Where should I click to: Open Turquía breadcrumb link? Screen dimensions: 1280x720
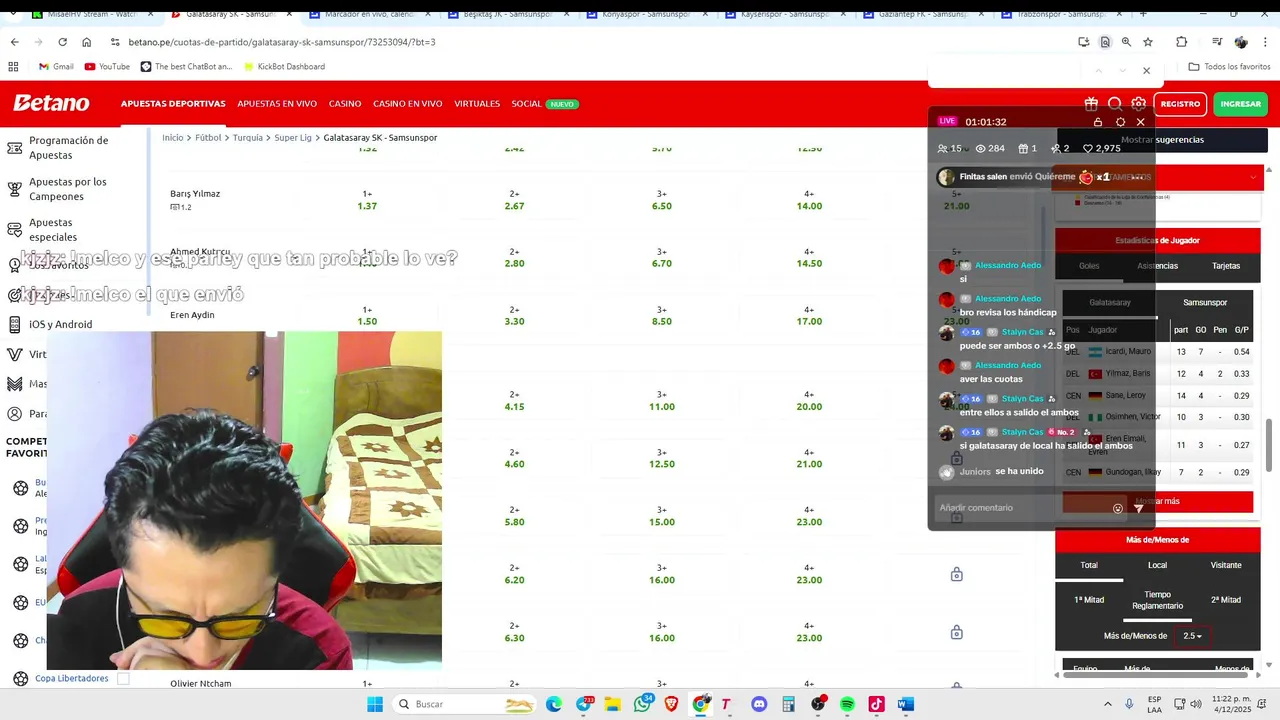click(247, 137)
